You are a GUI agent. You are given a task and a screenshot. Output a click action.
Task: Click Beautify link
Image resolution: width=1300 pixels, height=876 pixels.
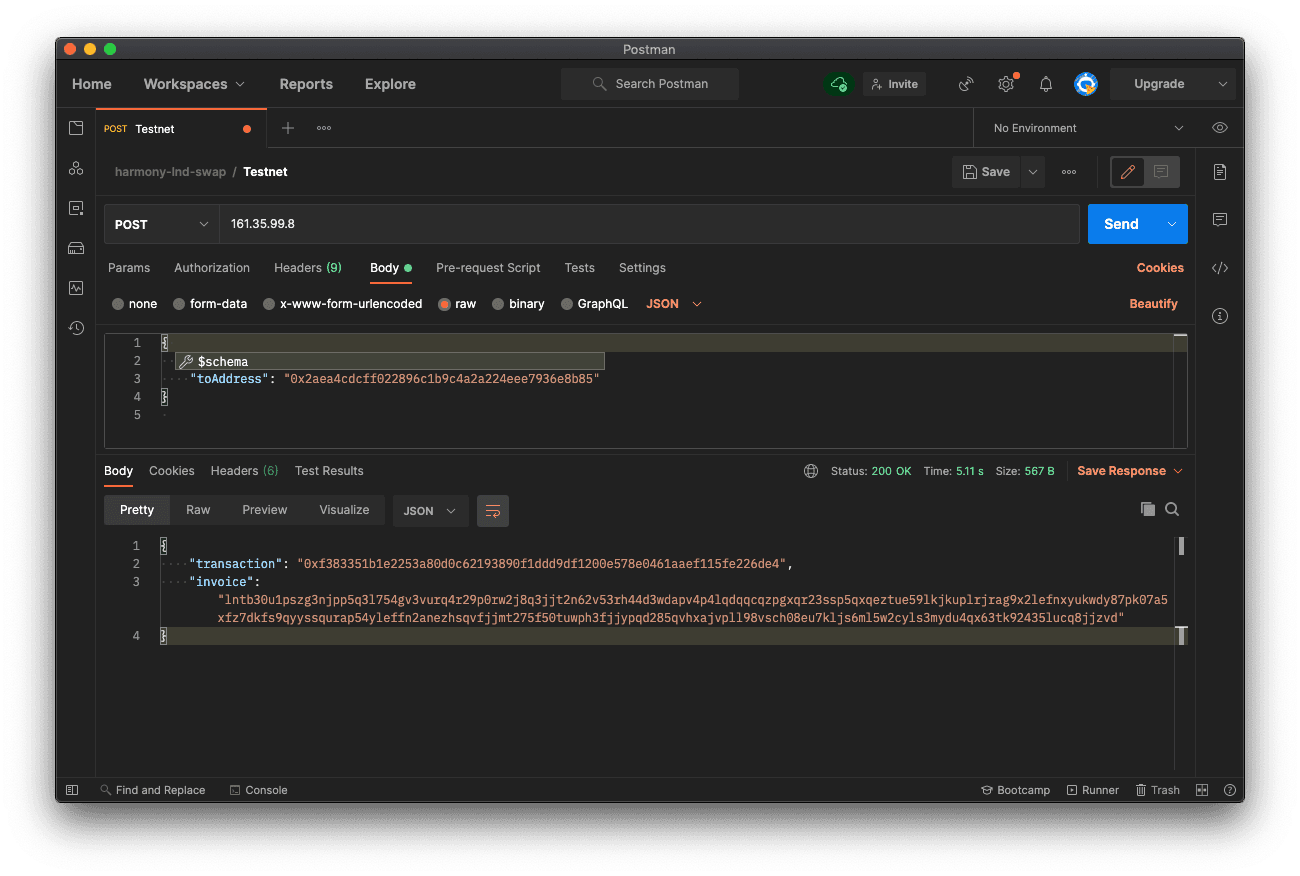tap(1154, 304)
